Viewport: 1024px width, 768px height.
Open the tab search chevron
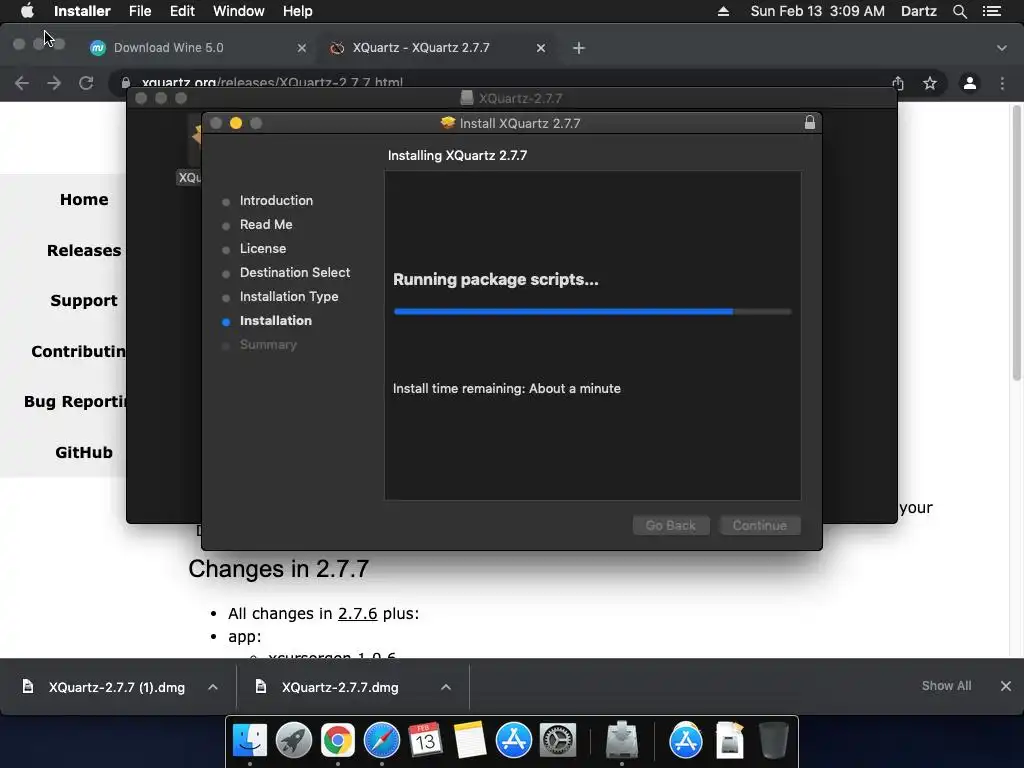(1002, 48)
